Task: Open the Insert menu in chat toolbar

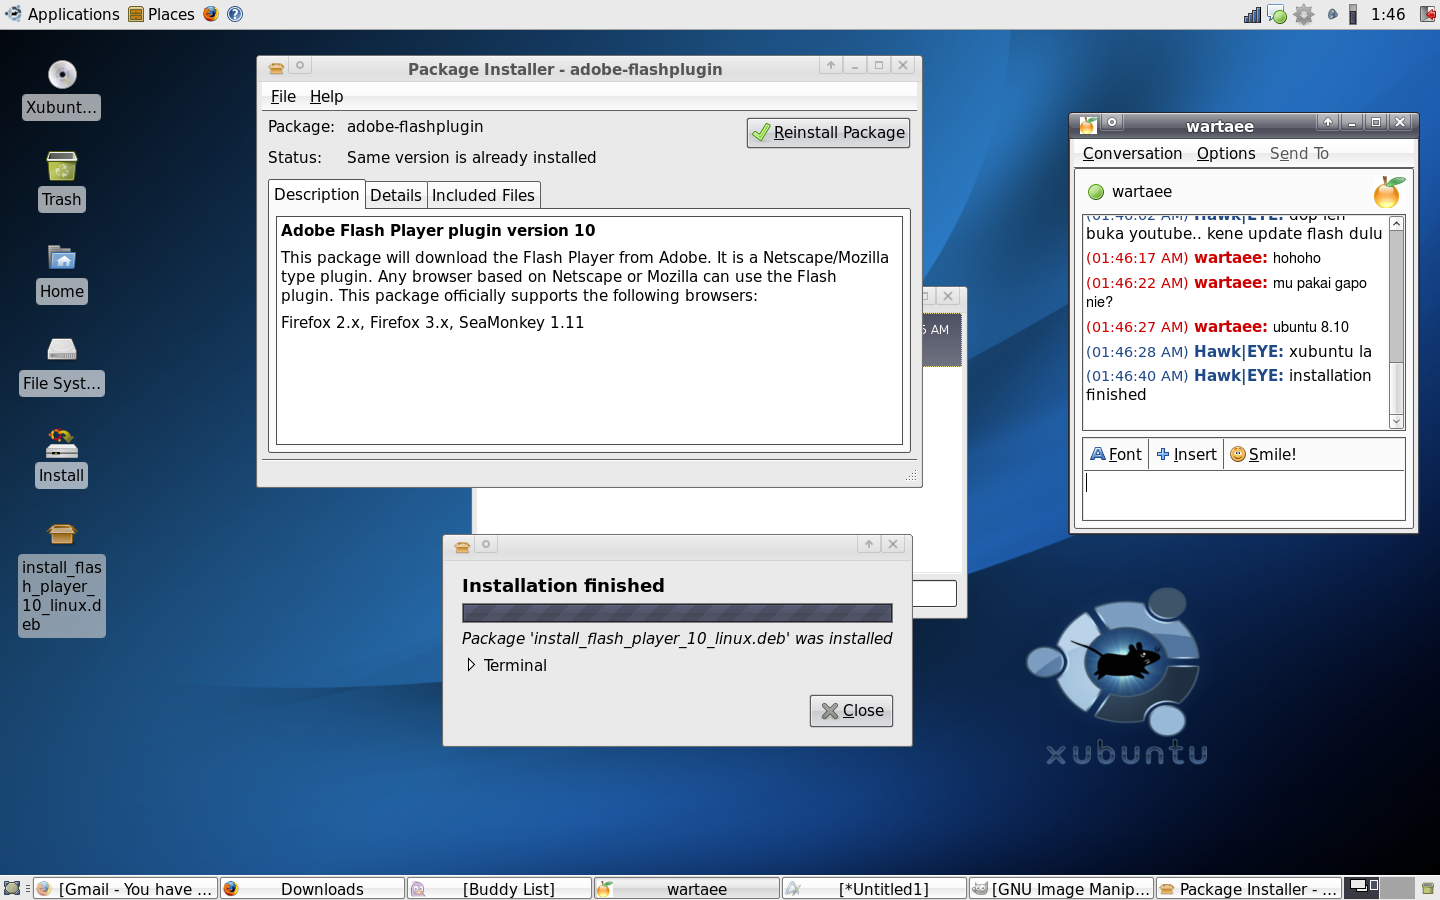Action: pyautogui.click(x=1186, y=454)
